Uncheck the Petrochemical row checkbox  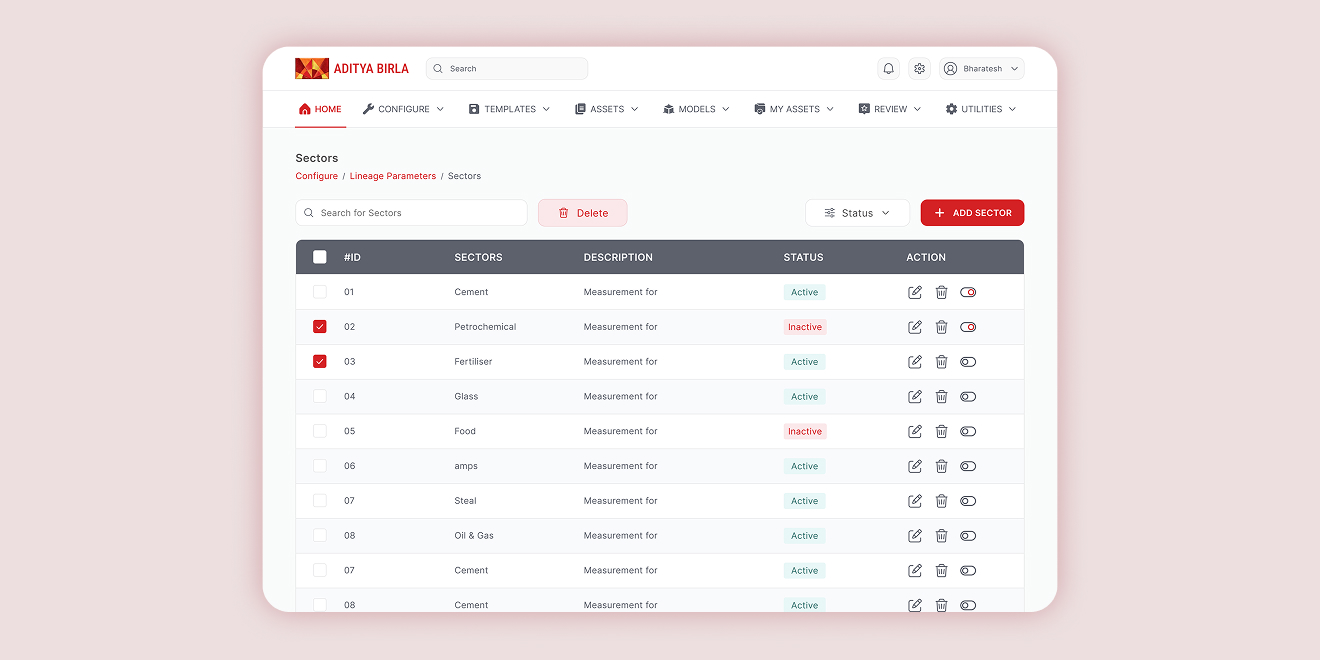pyautogui.click(x=320, y=327)
